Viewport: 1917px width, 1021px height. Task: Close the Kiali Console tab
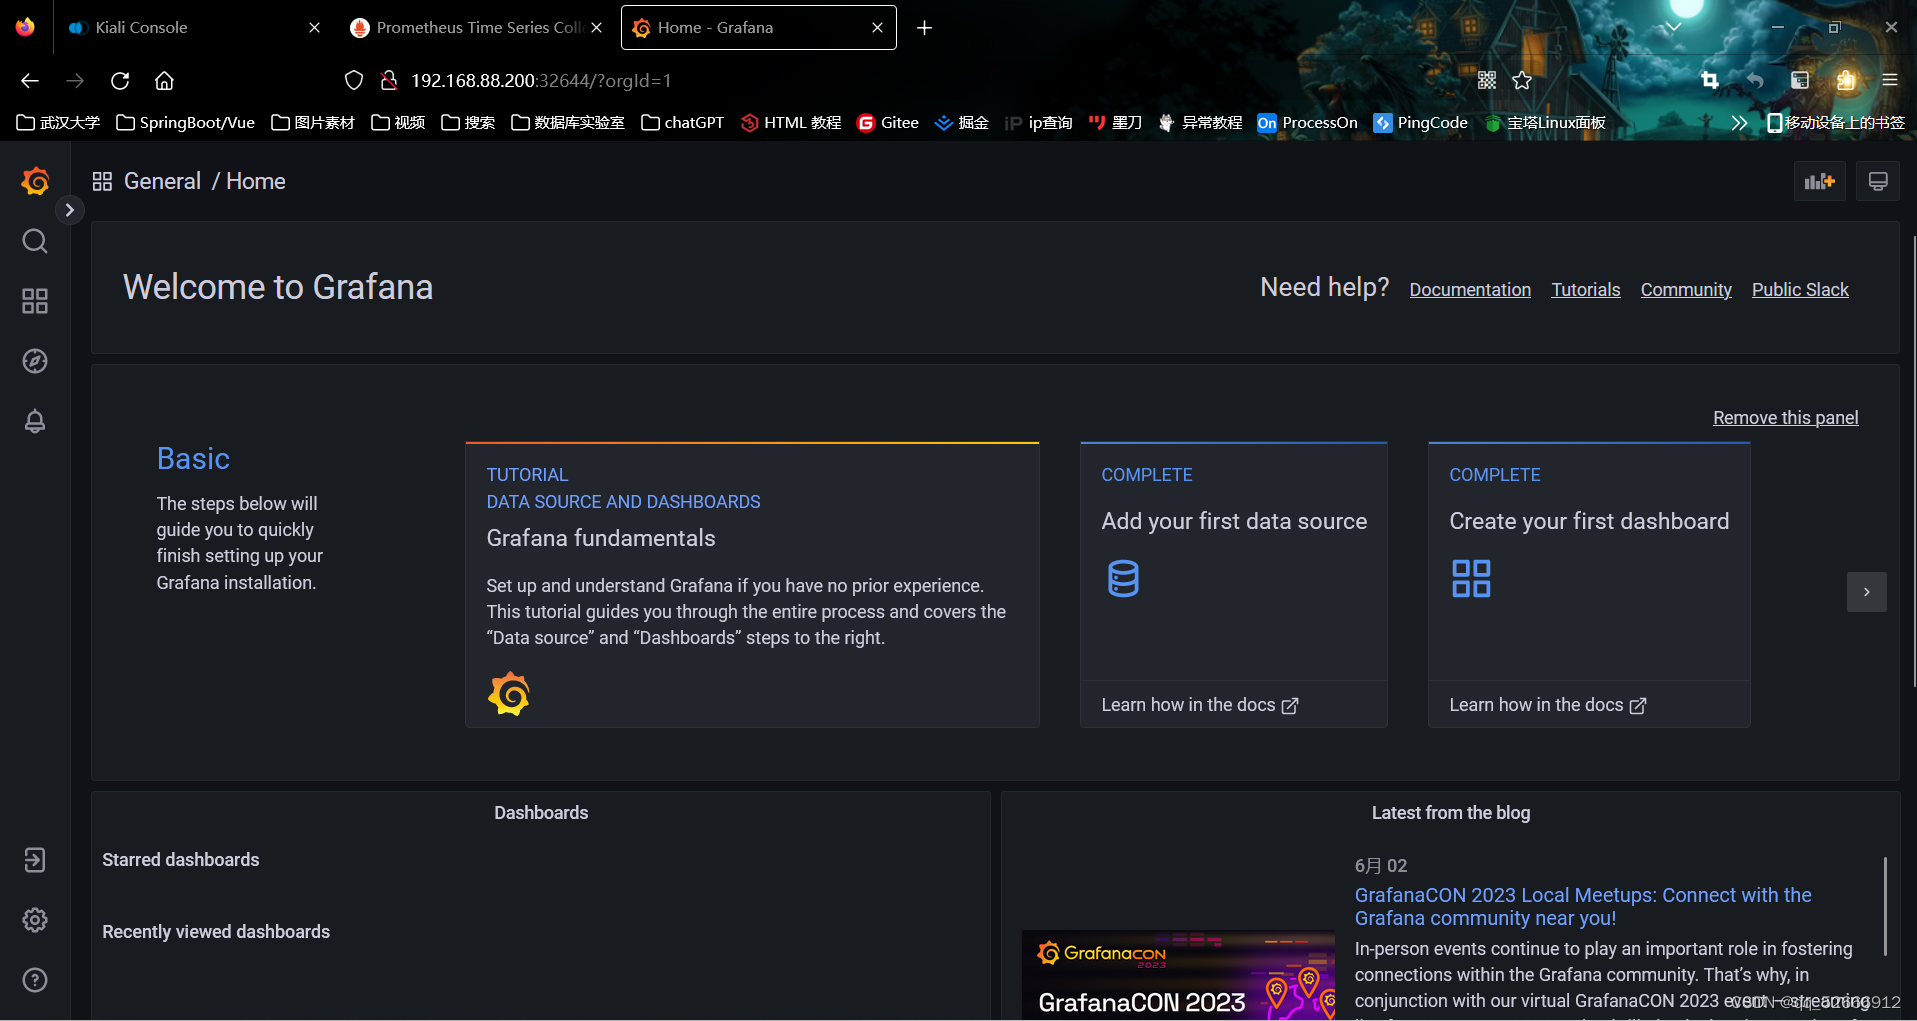pos(314,28)
